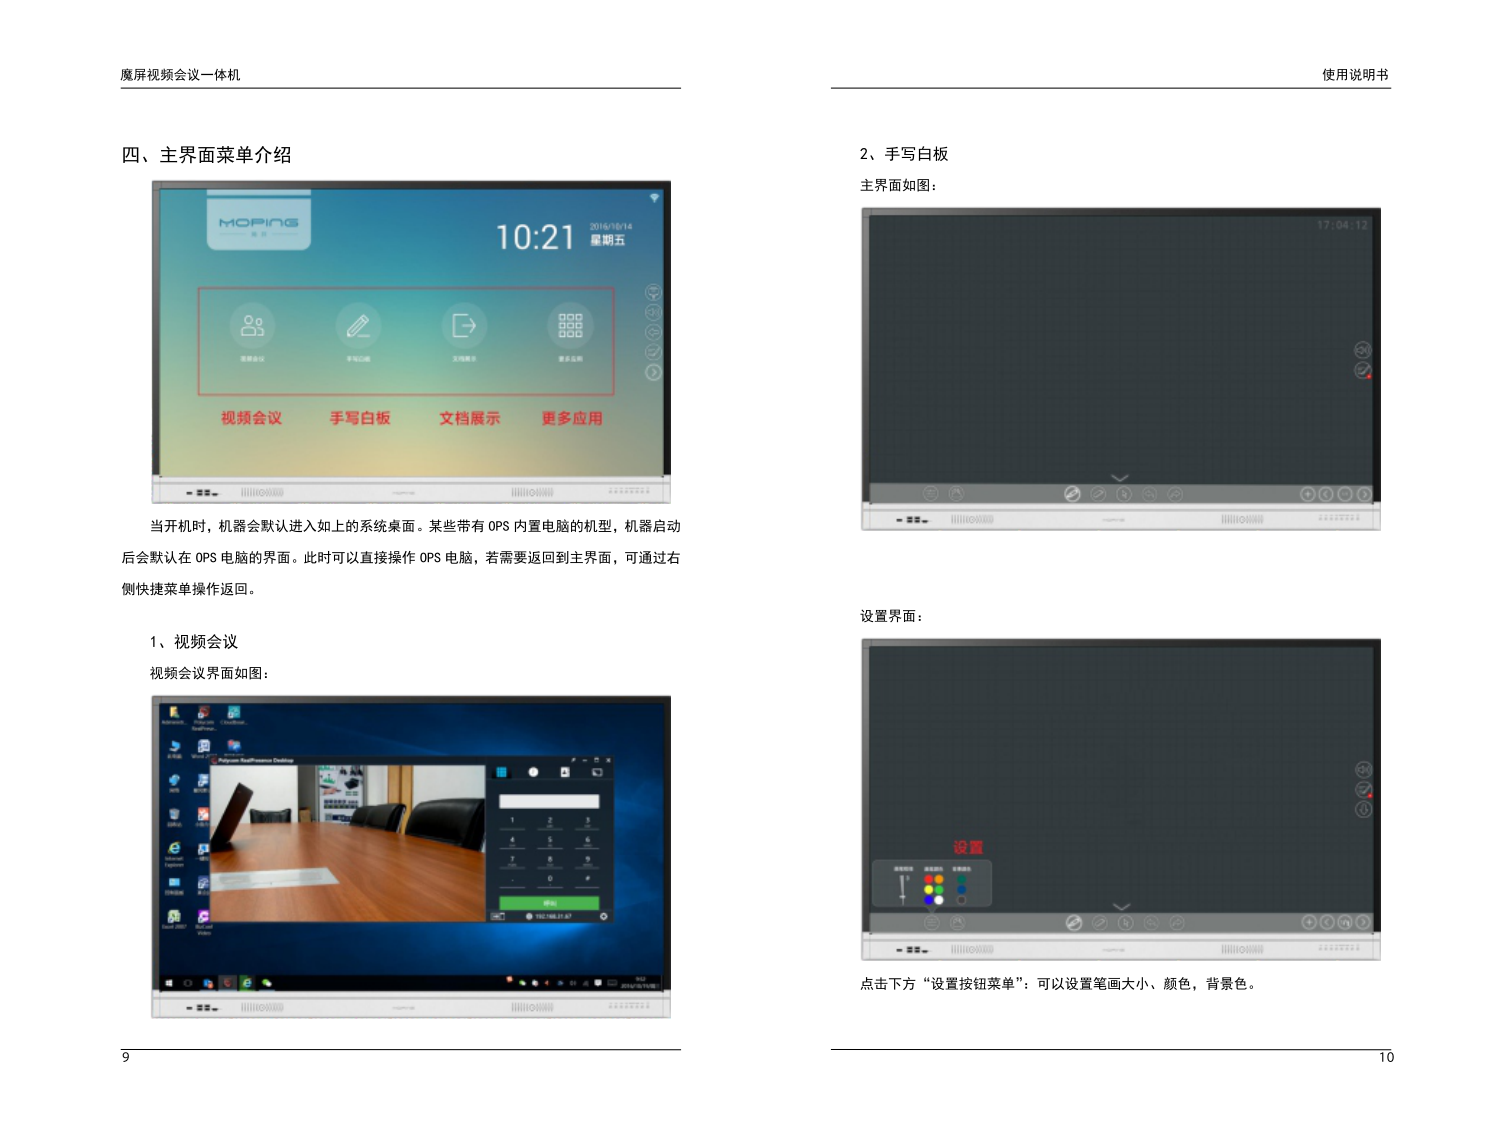Click the Windows Start button in taskbar
The image size is (1511, 1133).
pyautogui.click(x=168, y=983)
